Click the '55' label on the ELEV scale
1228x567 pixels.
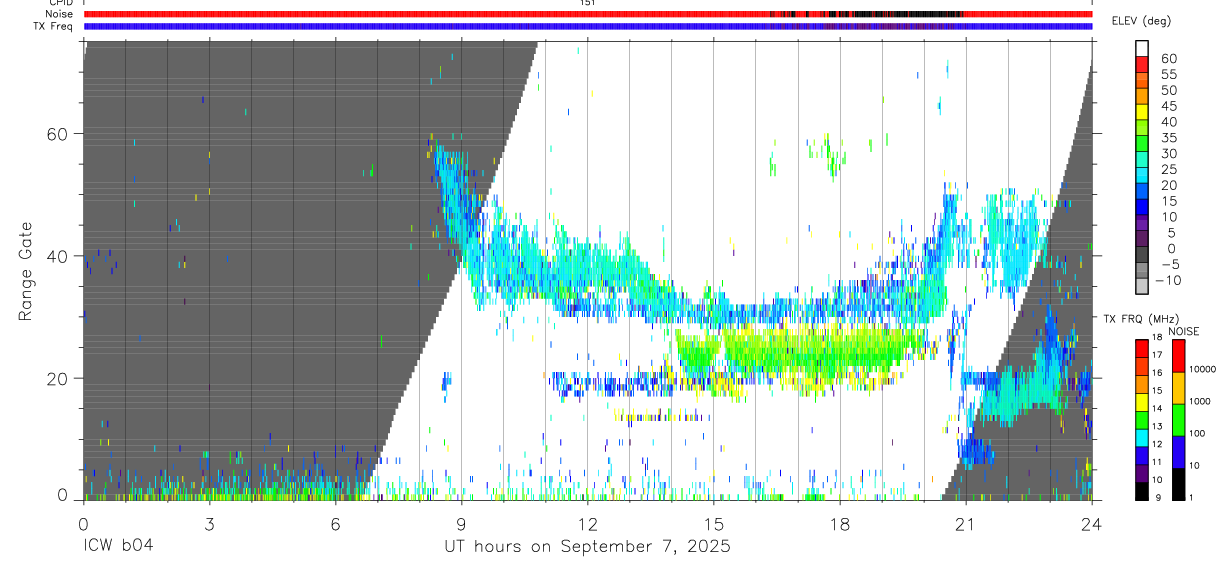1168,74
